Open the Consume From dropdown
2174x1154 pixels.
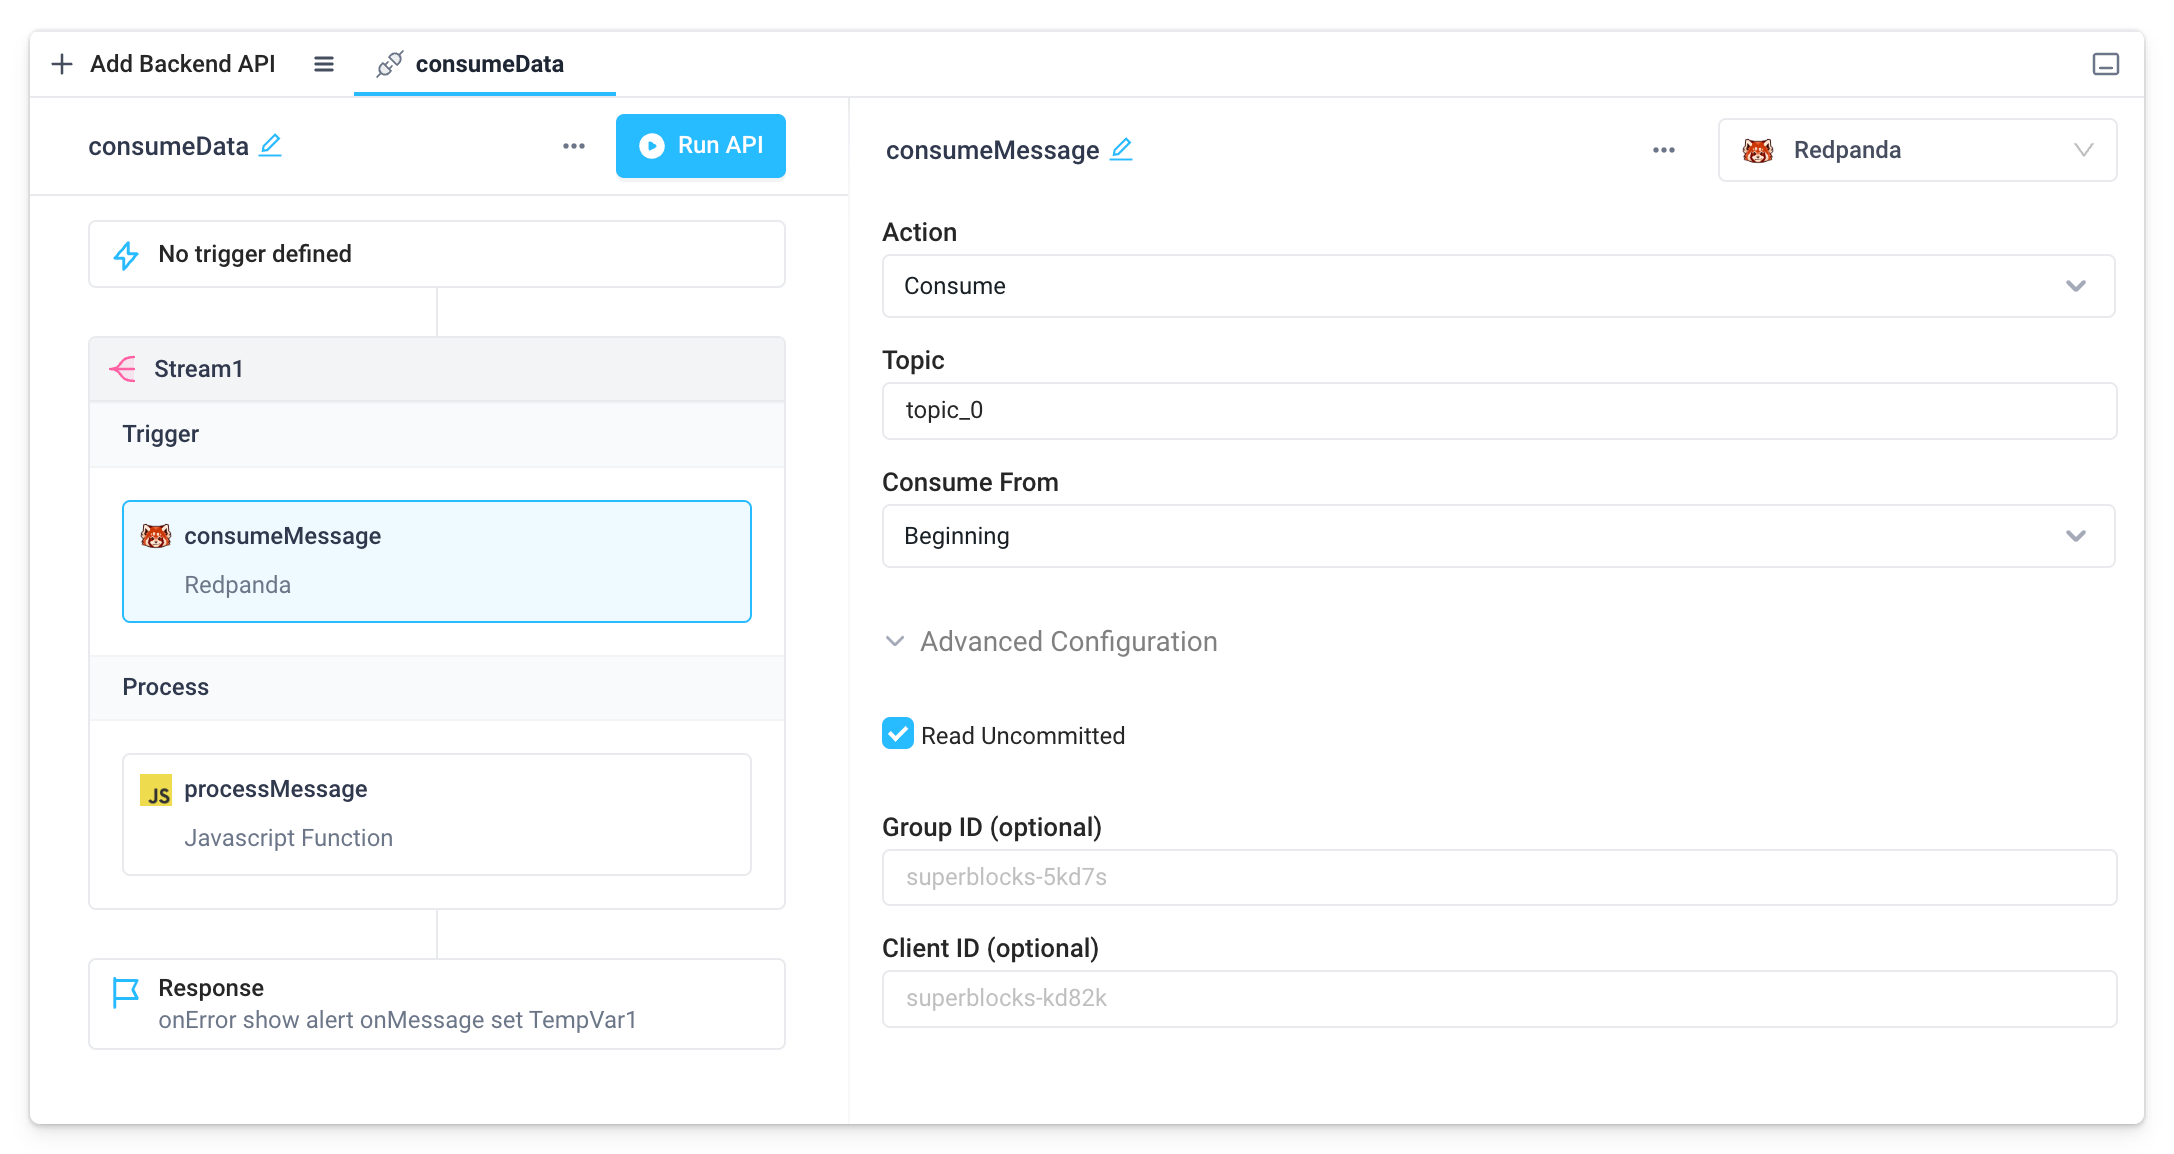[1495, 536]
